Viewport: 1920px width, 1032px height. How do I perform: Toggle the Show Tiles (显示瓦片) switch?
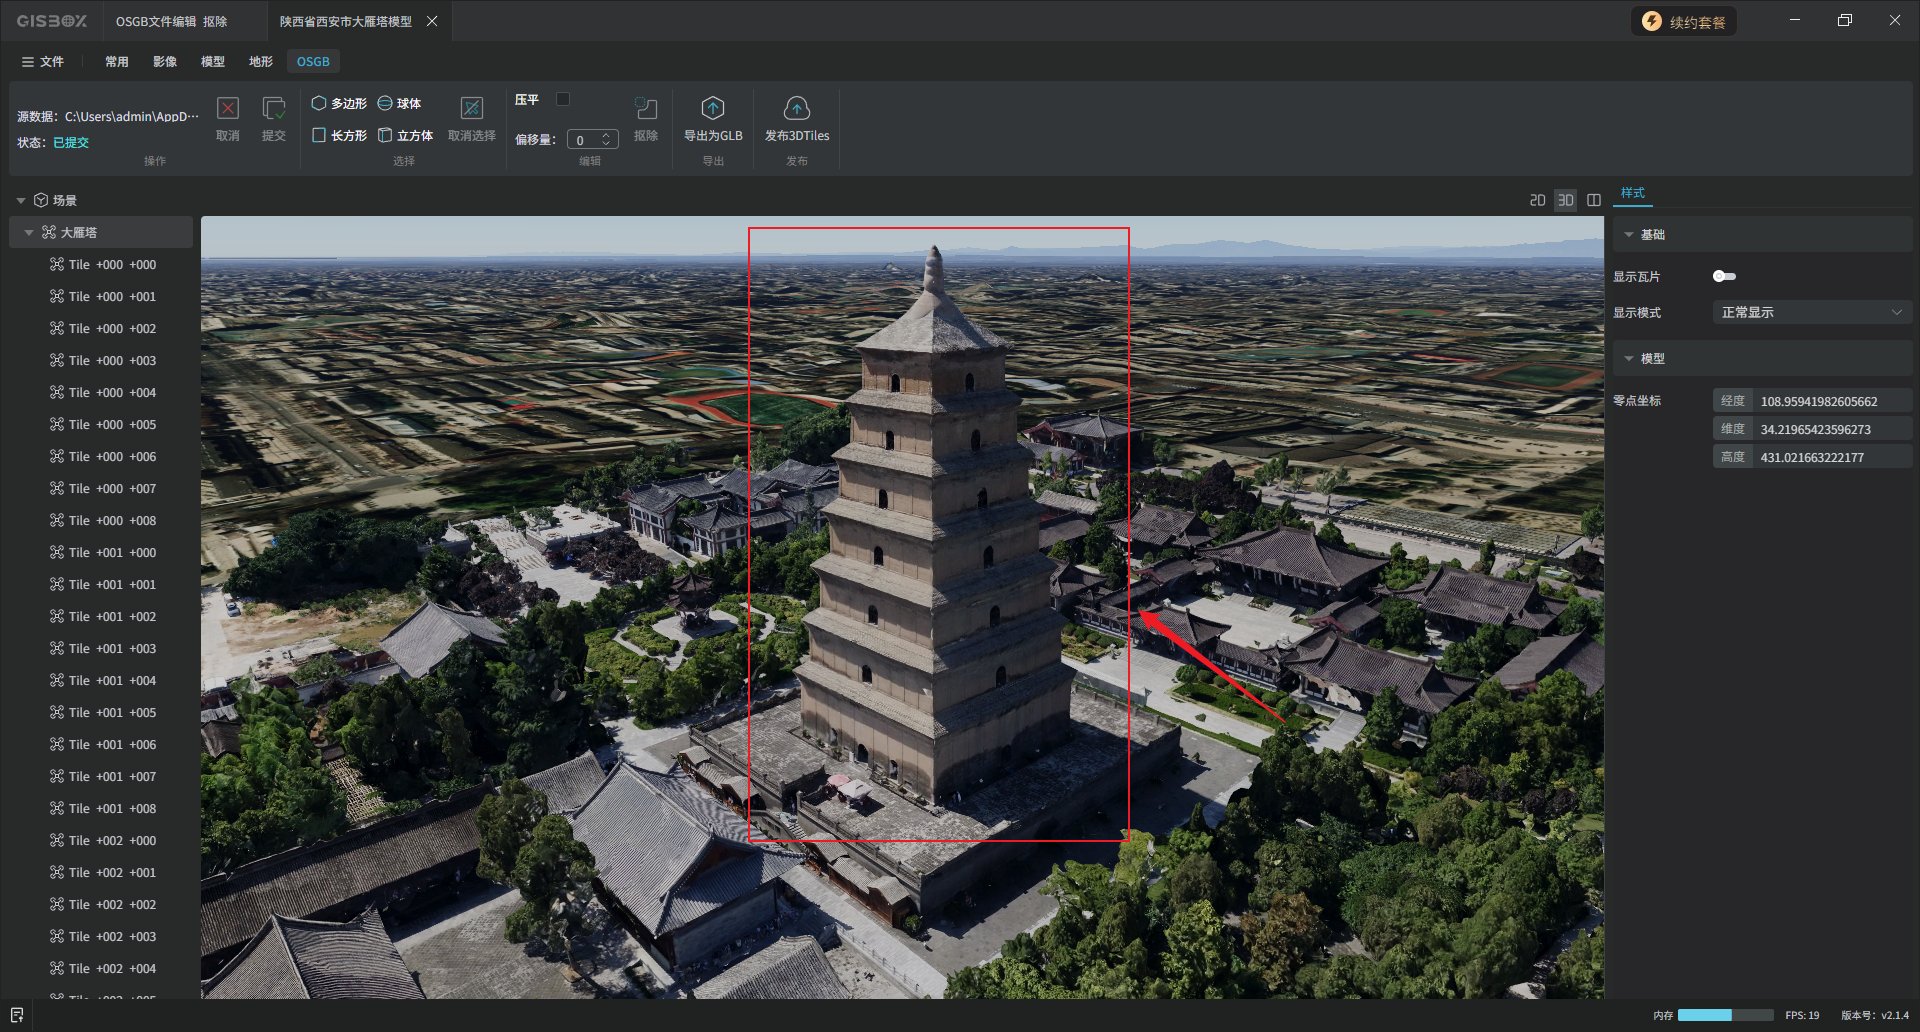(1724, 276)
